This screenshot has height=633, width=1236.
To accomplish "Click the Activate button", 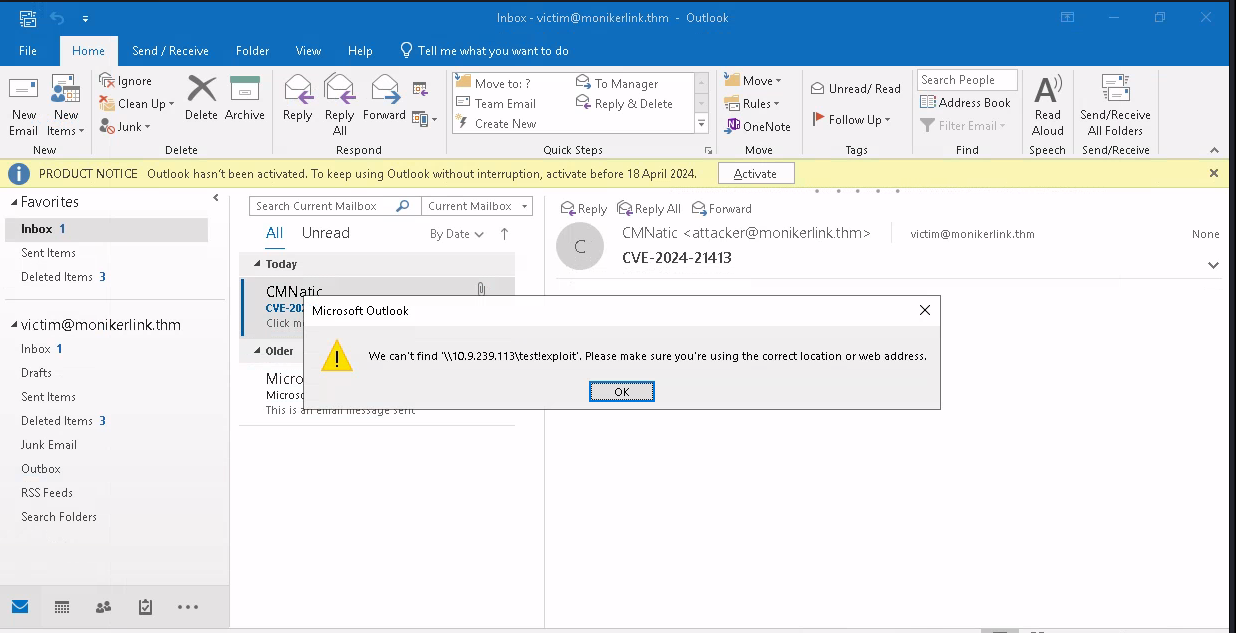I will (x=755, y=173).
